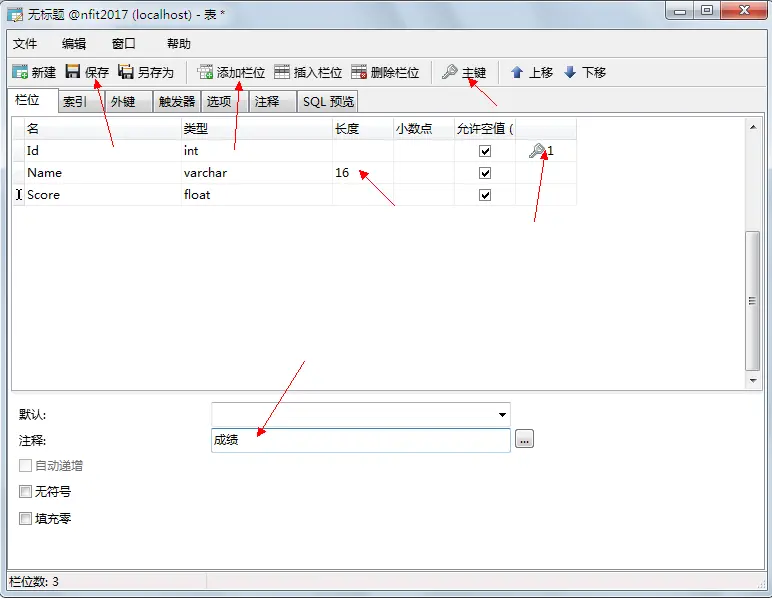Click the 小数点 column header
772x599 pixels.
(x=424, y=129)
